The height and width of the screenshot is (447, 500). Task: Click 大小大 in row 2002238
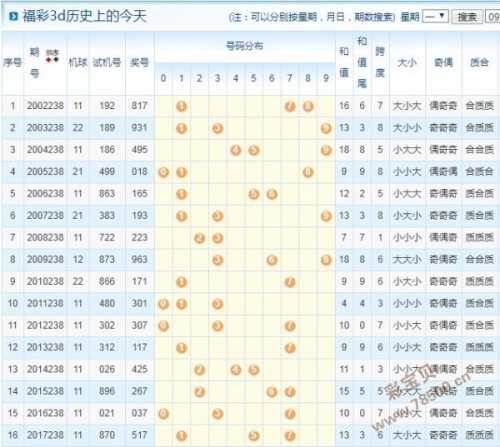(x=407, y=106)
